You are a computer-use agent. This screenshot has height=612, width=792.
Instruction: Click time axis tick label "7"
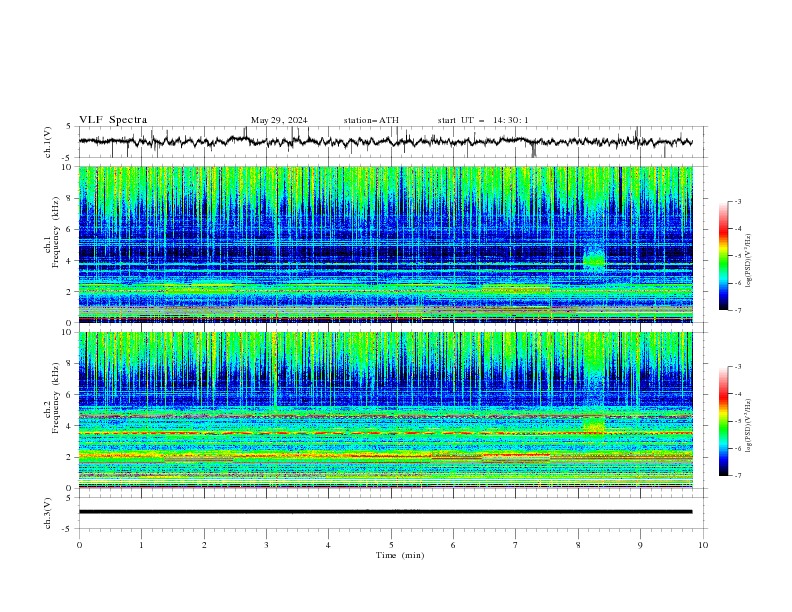pos(515,545)
